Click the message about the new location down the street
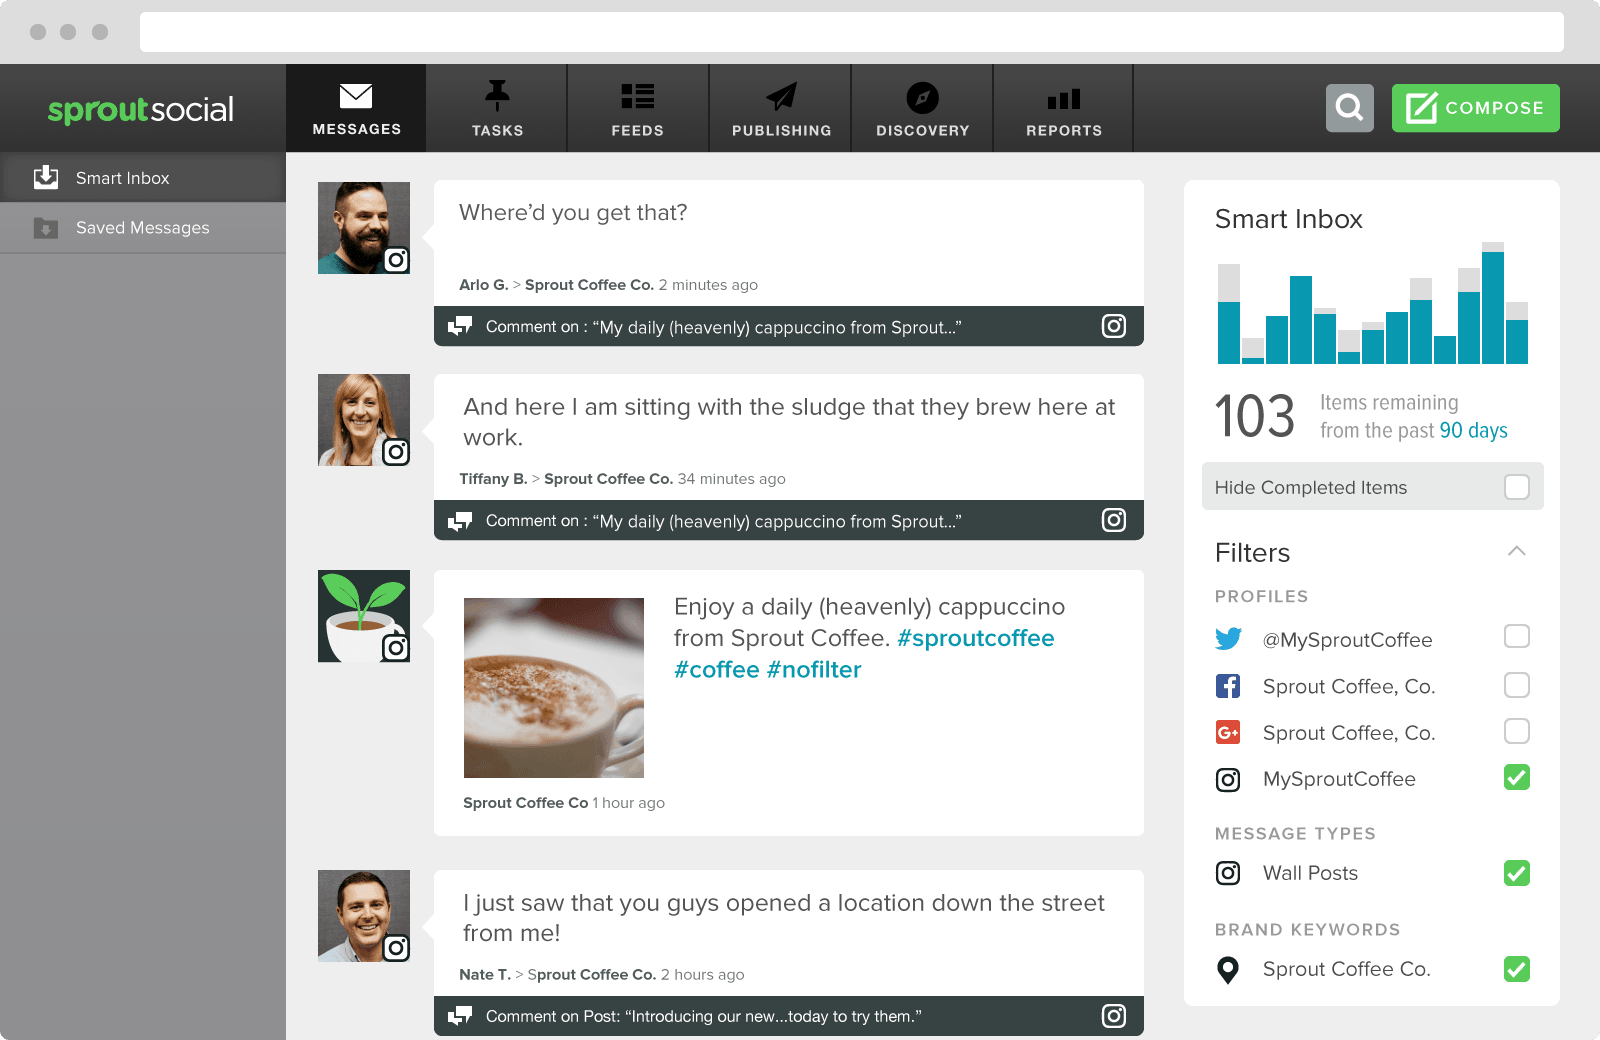1600x1040 pixels. click(x=784, y=918)
